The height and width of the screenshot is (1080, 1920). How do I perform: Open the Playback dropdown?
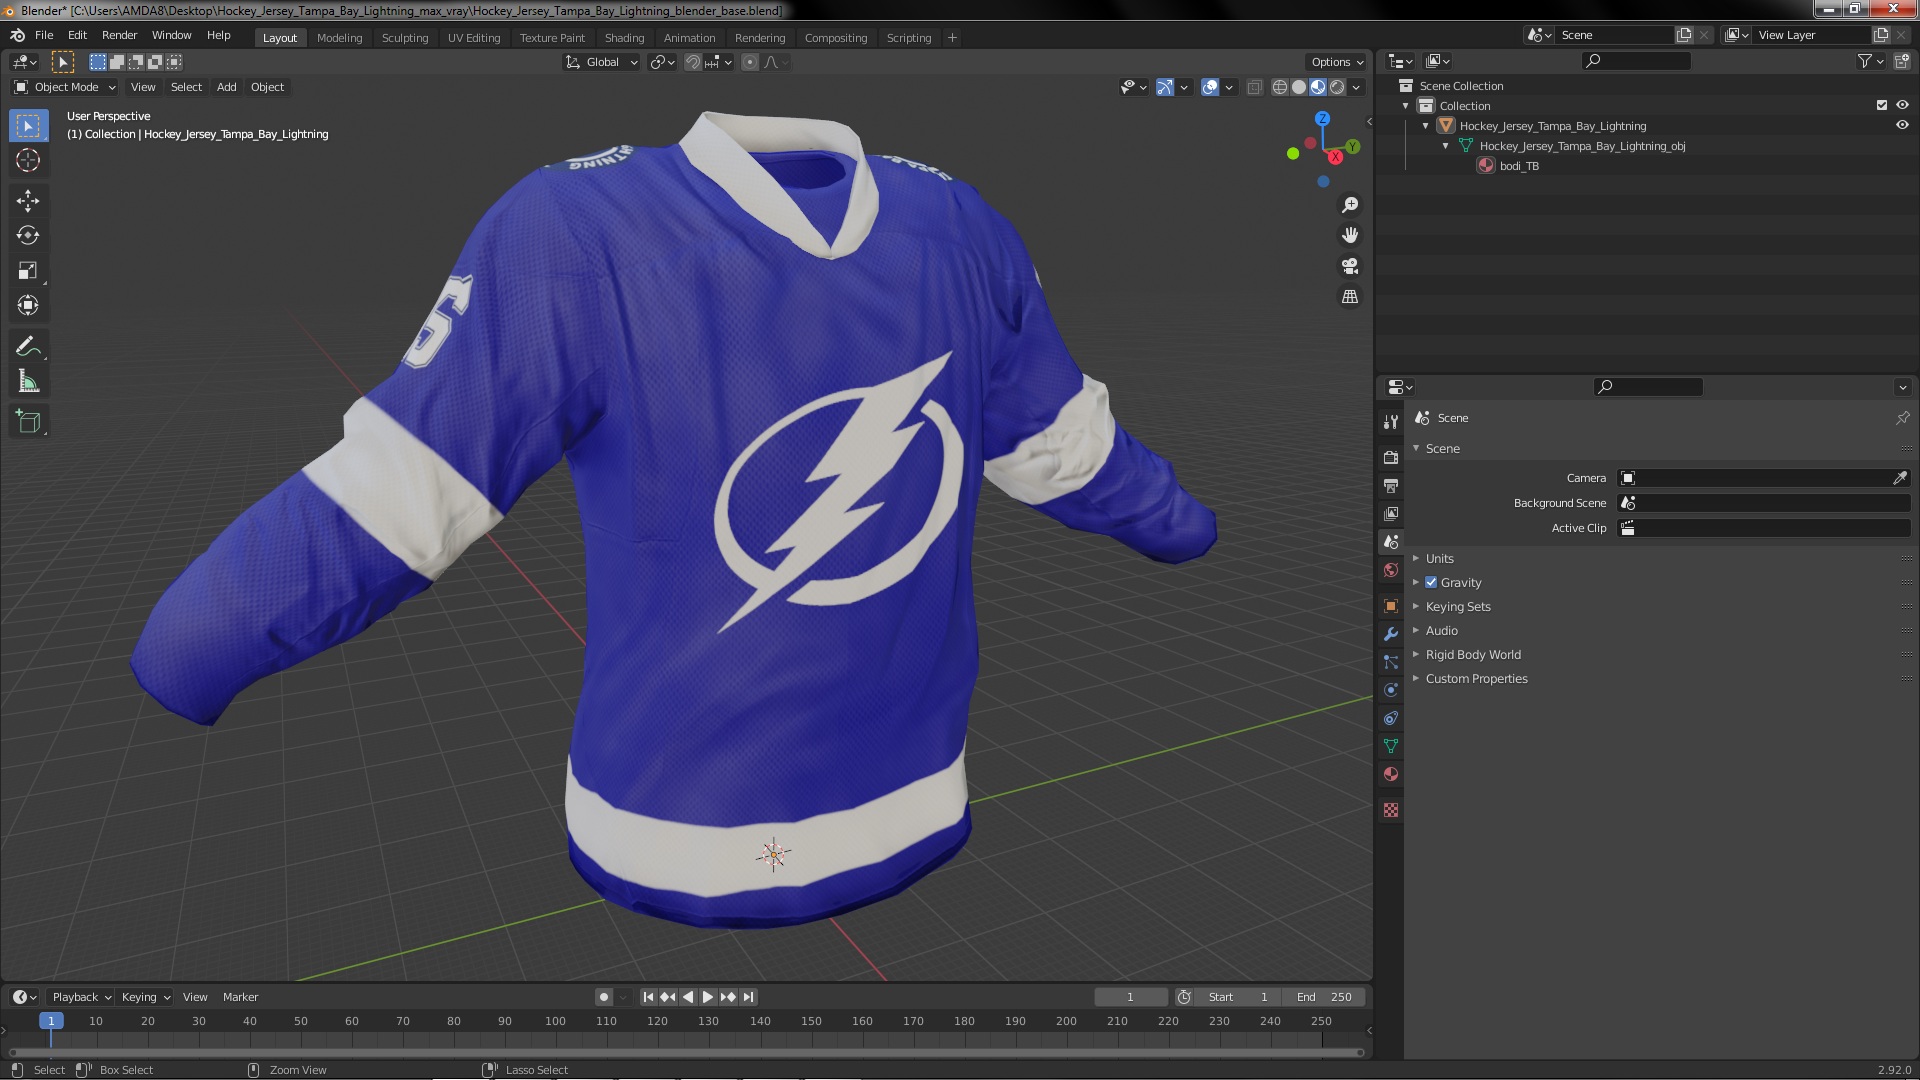tap(81, 997)
